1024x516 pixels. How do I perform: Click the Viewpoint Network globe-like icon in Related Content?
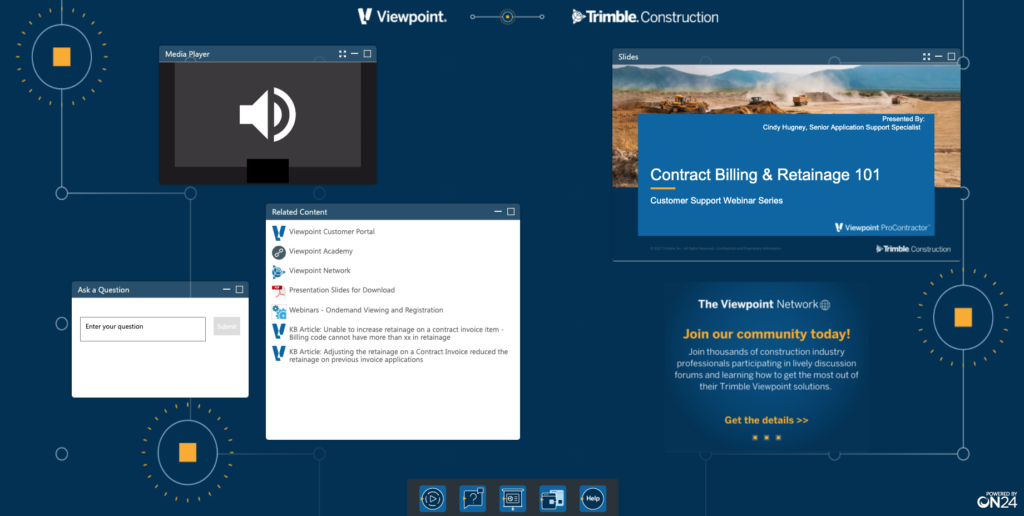click(x=279, y=271)
